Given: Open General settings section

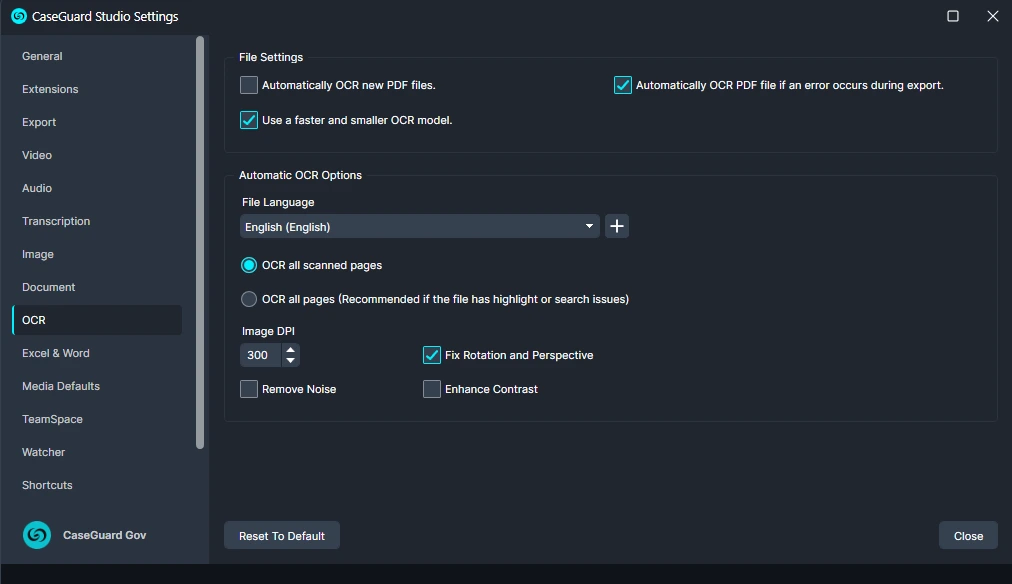Looking at the screenshot, I should point(97,56).
